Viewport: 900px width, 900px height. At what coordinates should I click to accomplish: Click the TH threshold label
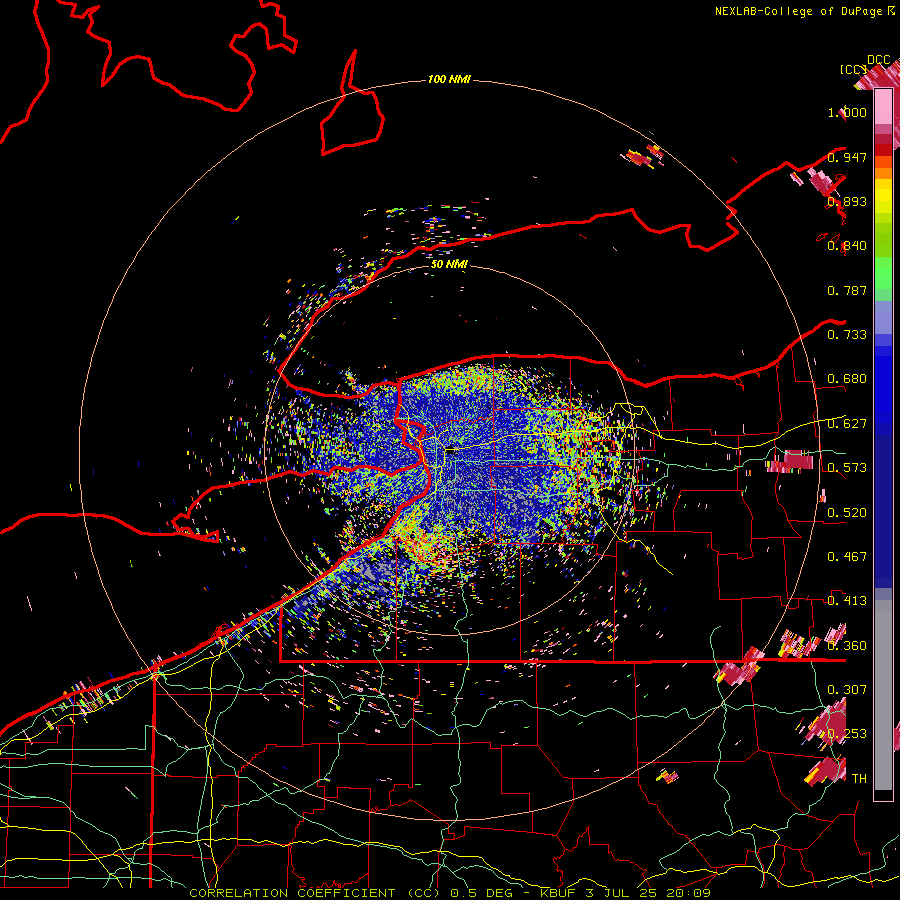click(859, 779)
